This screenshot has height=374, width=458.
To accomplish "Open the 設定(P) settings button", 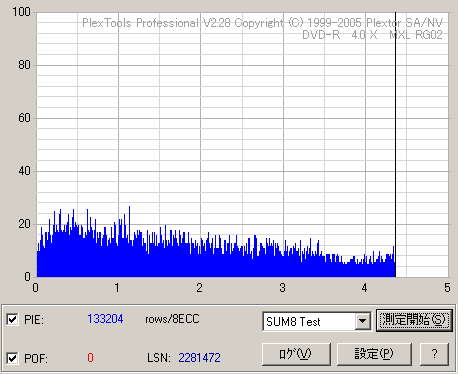I will [x=374, y=354].
